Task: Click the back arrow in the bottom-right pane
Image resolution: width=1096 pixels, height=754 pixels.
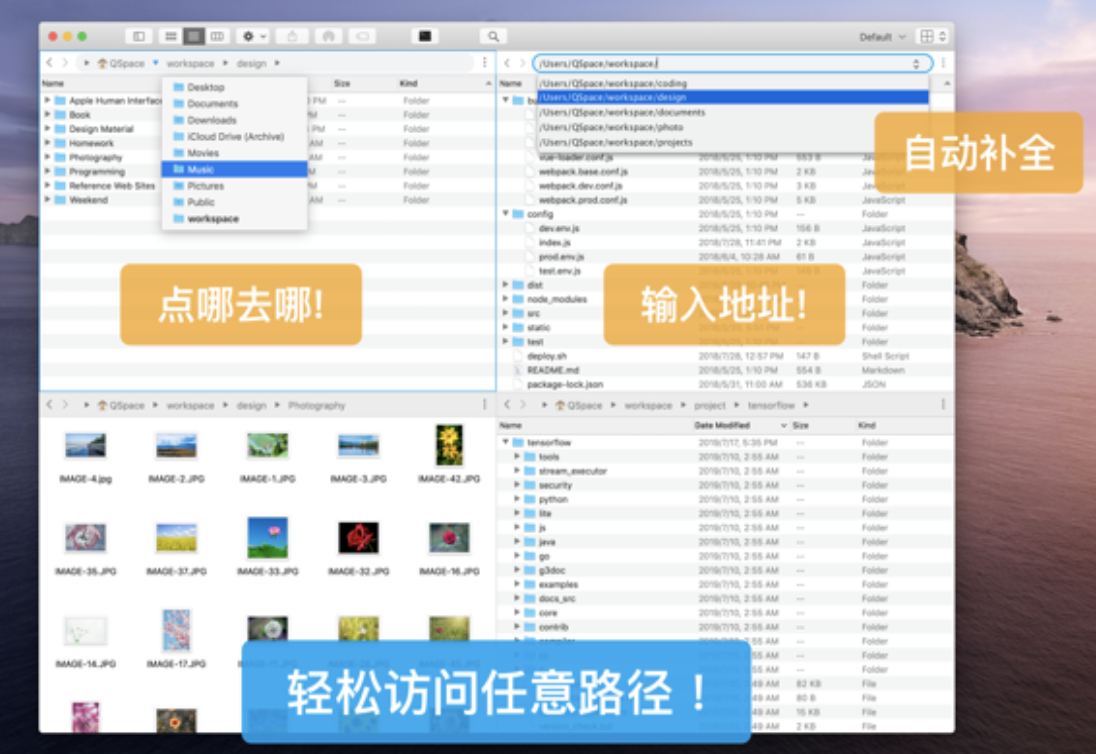Action: (x=510, y=405)
